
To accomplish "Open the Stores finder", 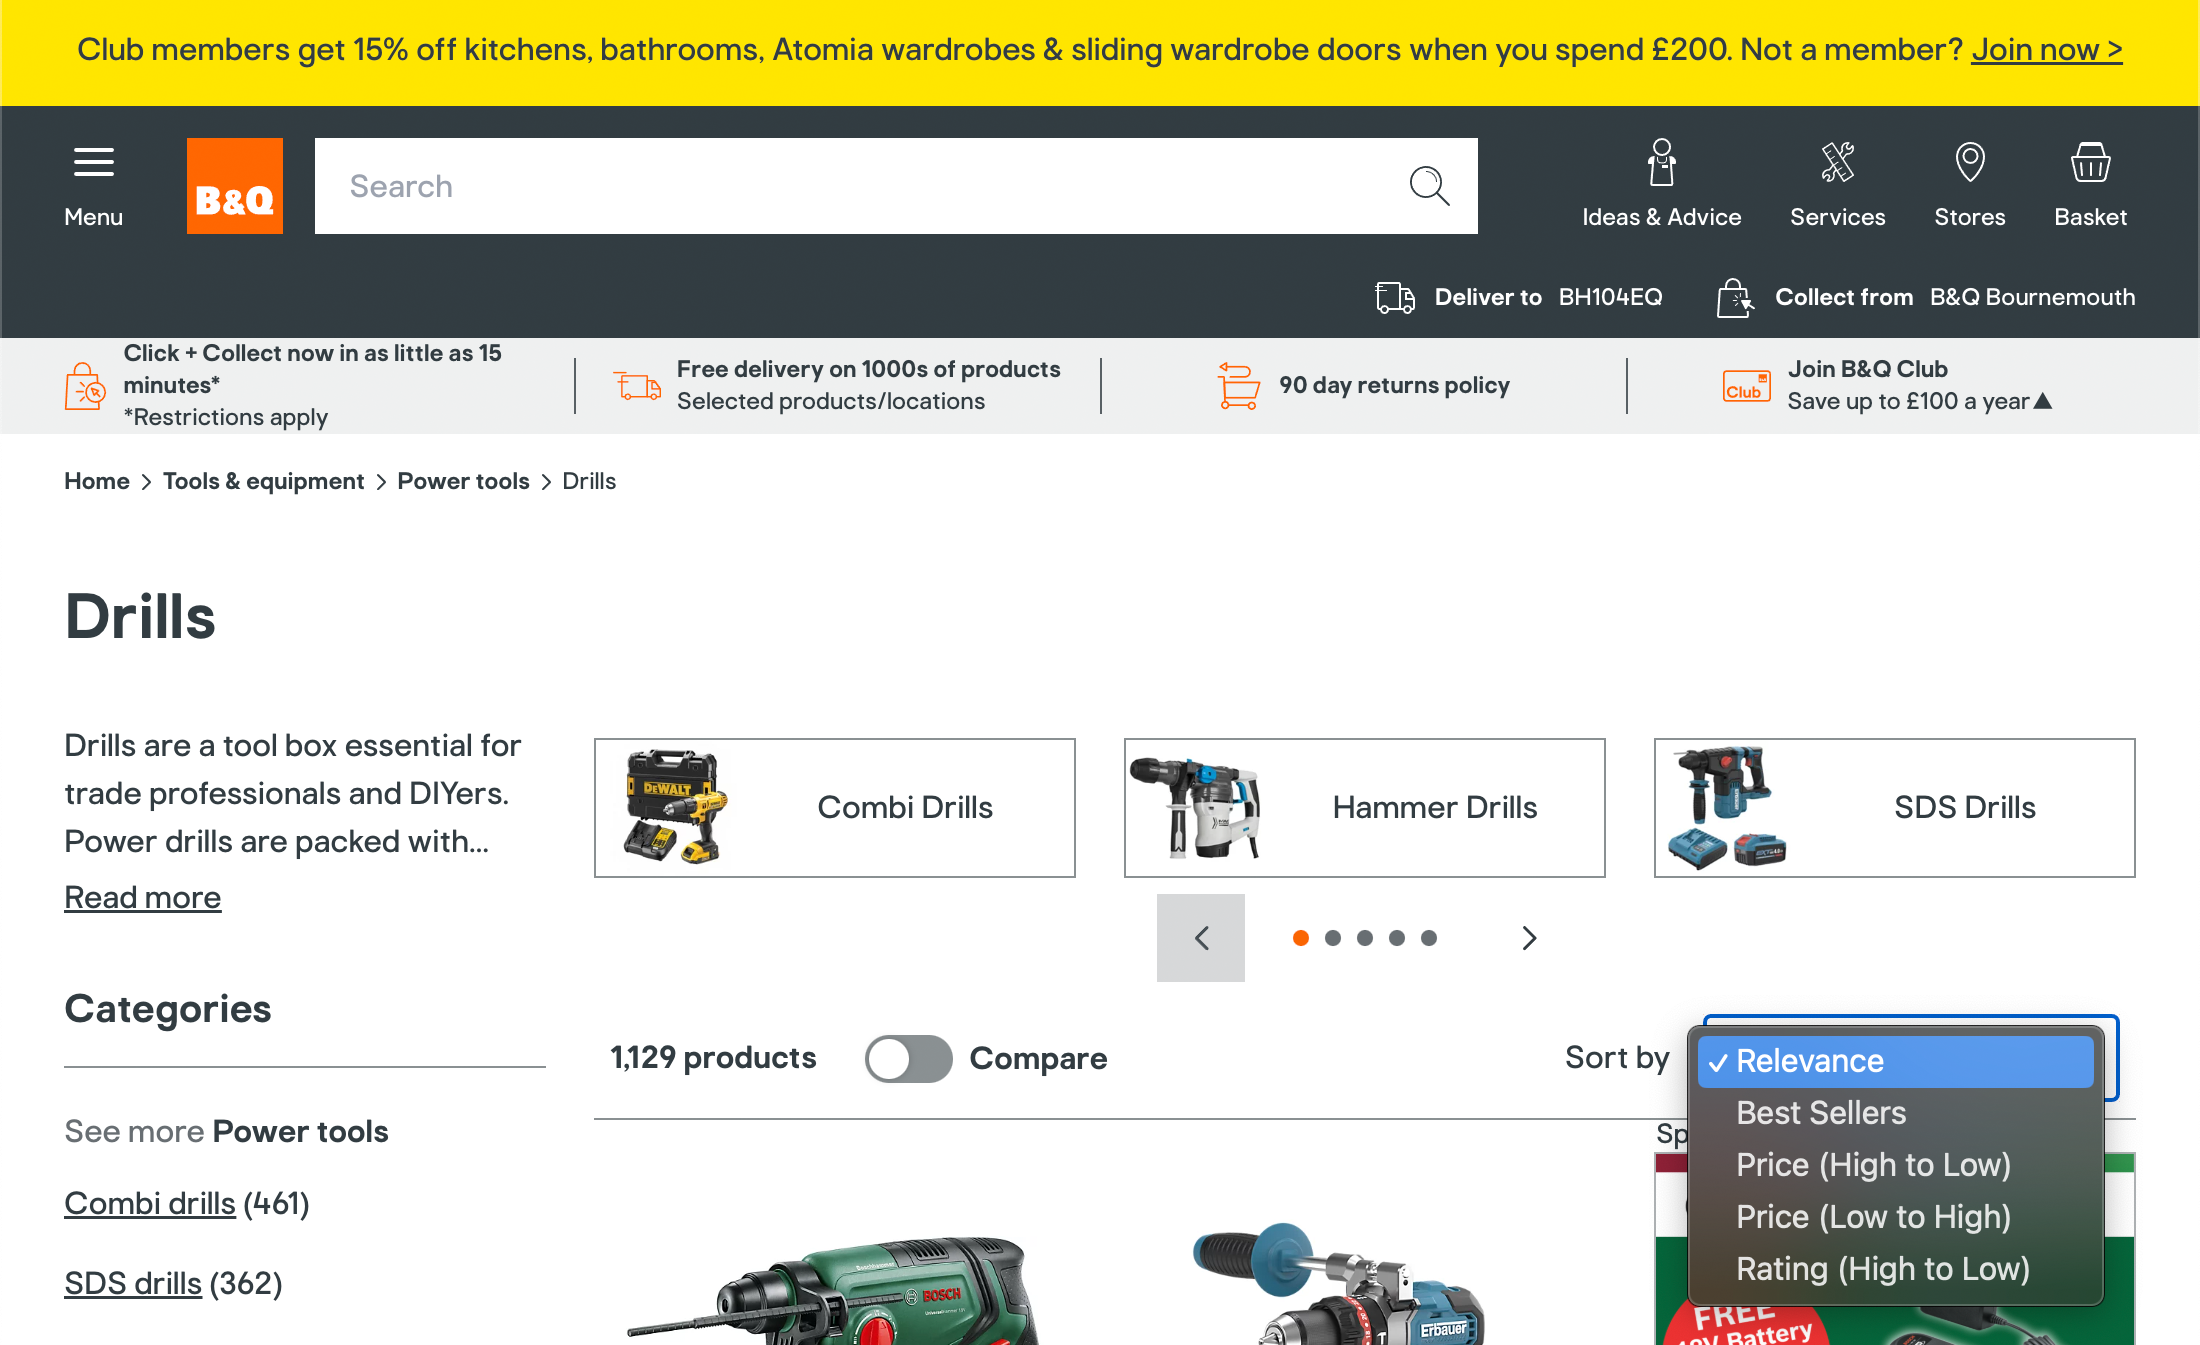I will 1968,185.
